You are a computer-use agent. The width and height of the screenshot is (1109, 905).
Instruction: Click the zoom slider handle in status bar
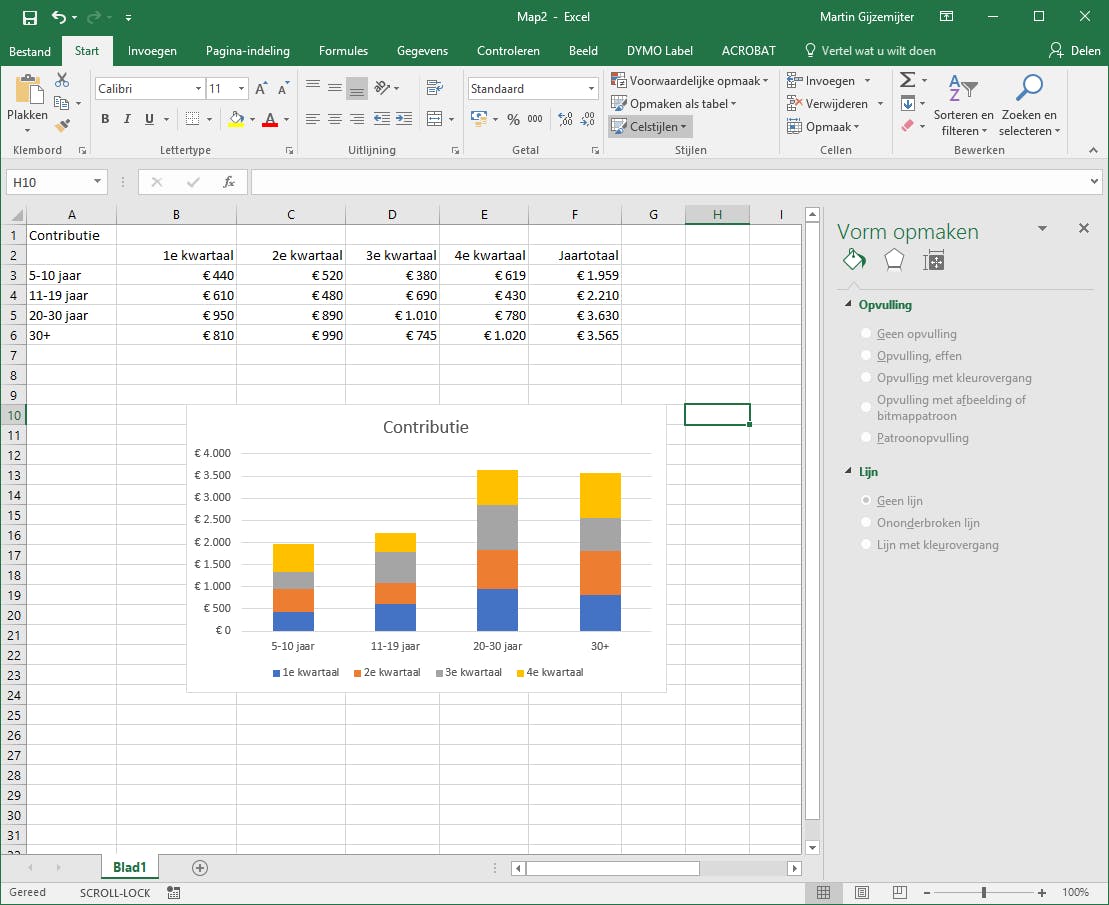[984, 892]
